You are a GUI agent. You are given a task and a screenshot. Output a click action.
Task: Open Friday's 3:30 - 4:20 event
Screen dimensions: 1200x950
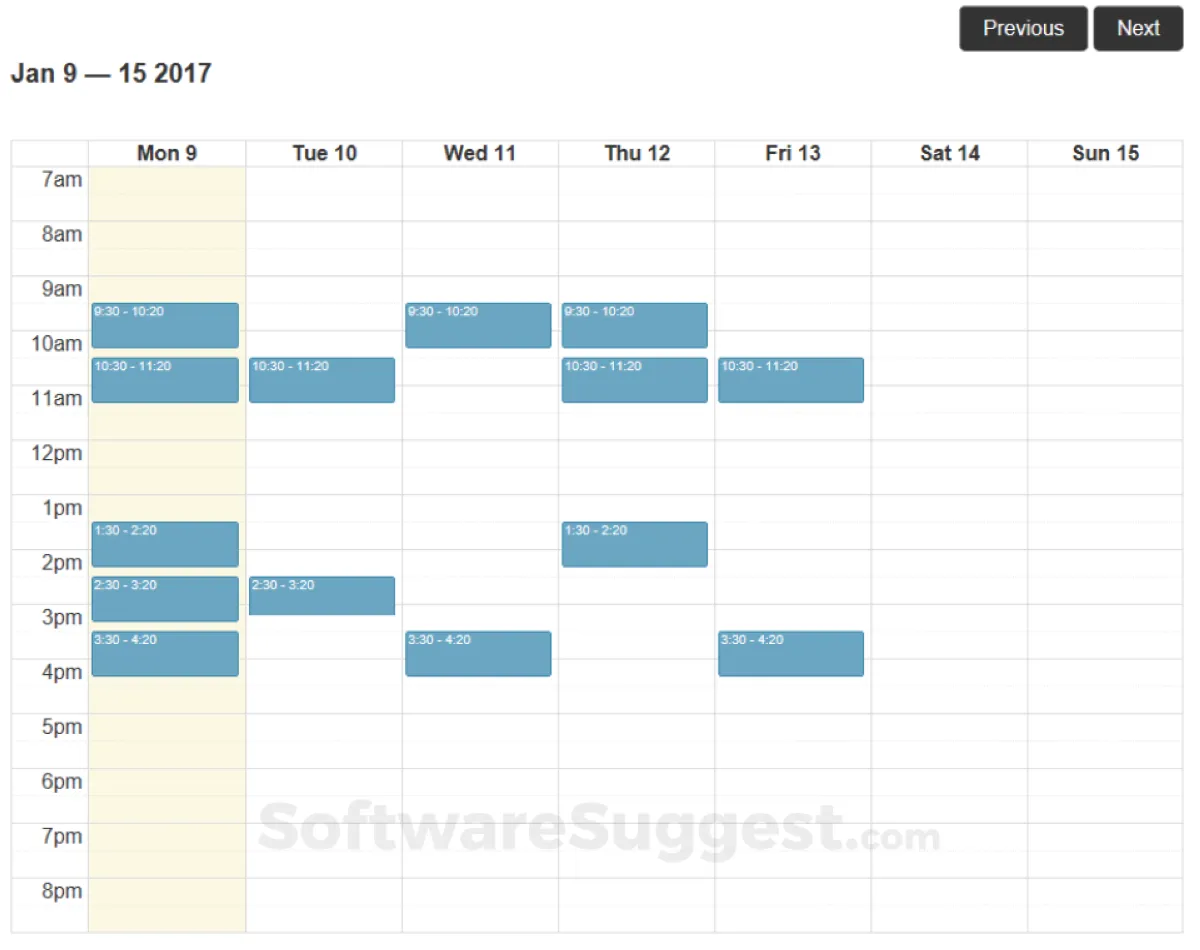coord(791,653)
